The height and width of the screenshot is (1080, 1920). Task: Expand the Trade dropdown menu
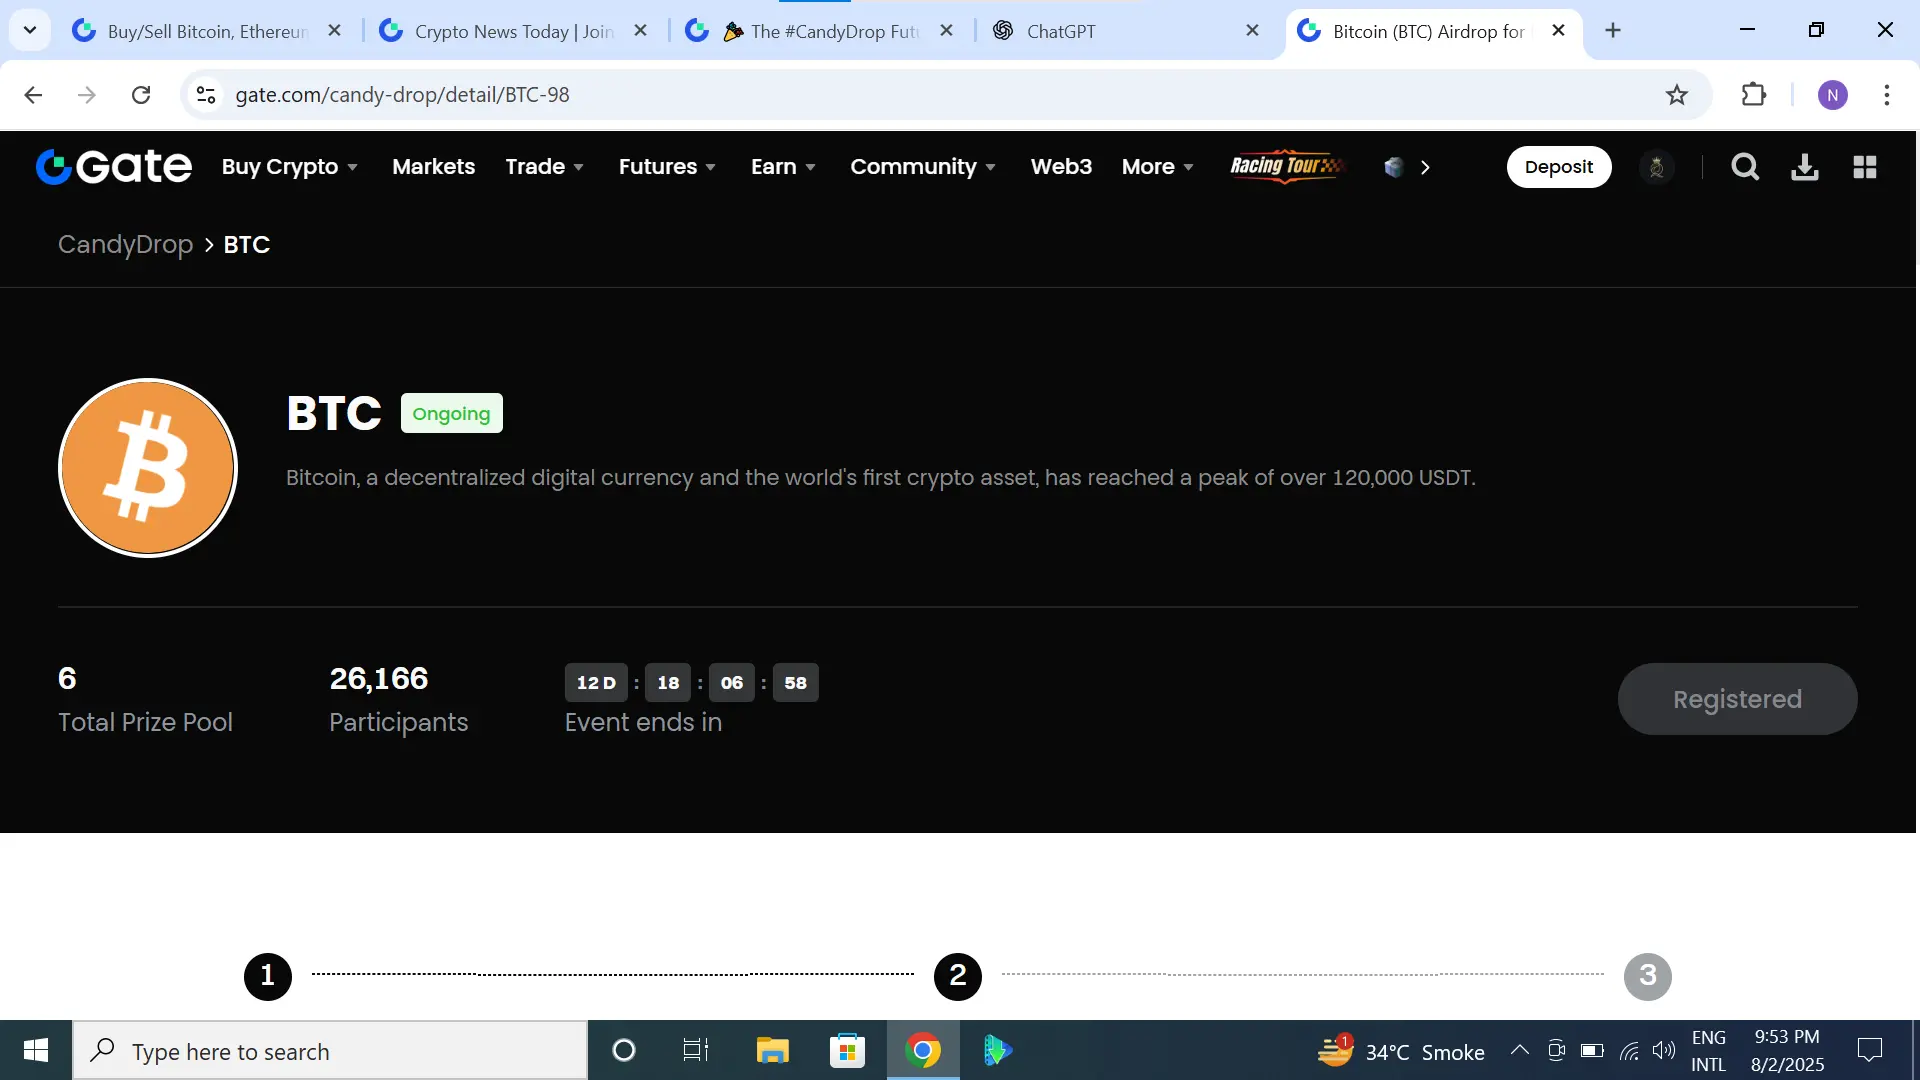click(545, 167)
